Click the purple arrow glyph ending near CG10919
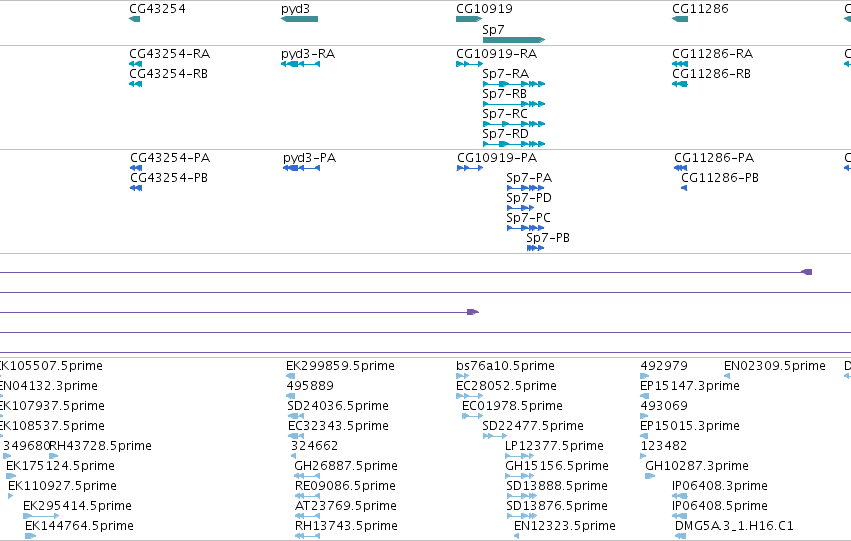851x541 pixels. (x=473, y=312)
